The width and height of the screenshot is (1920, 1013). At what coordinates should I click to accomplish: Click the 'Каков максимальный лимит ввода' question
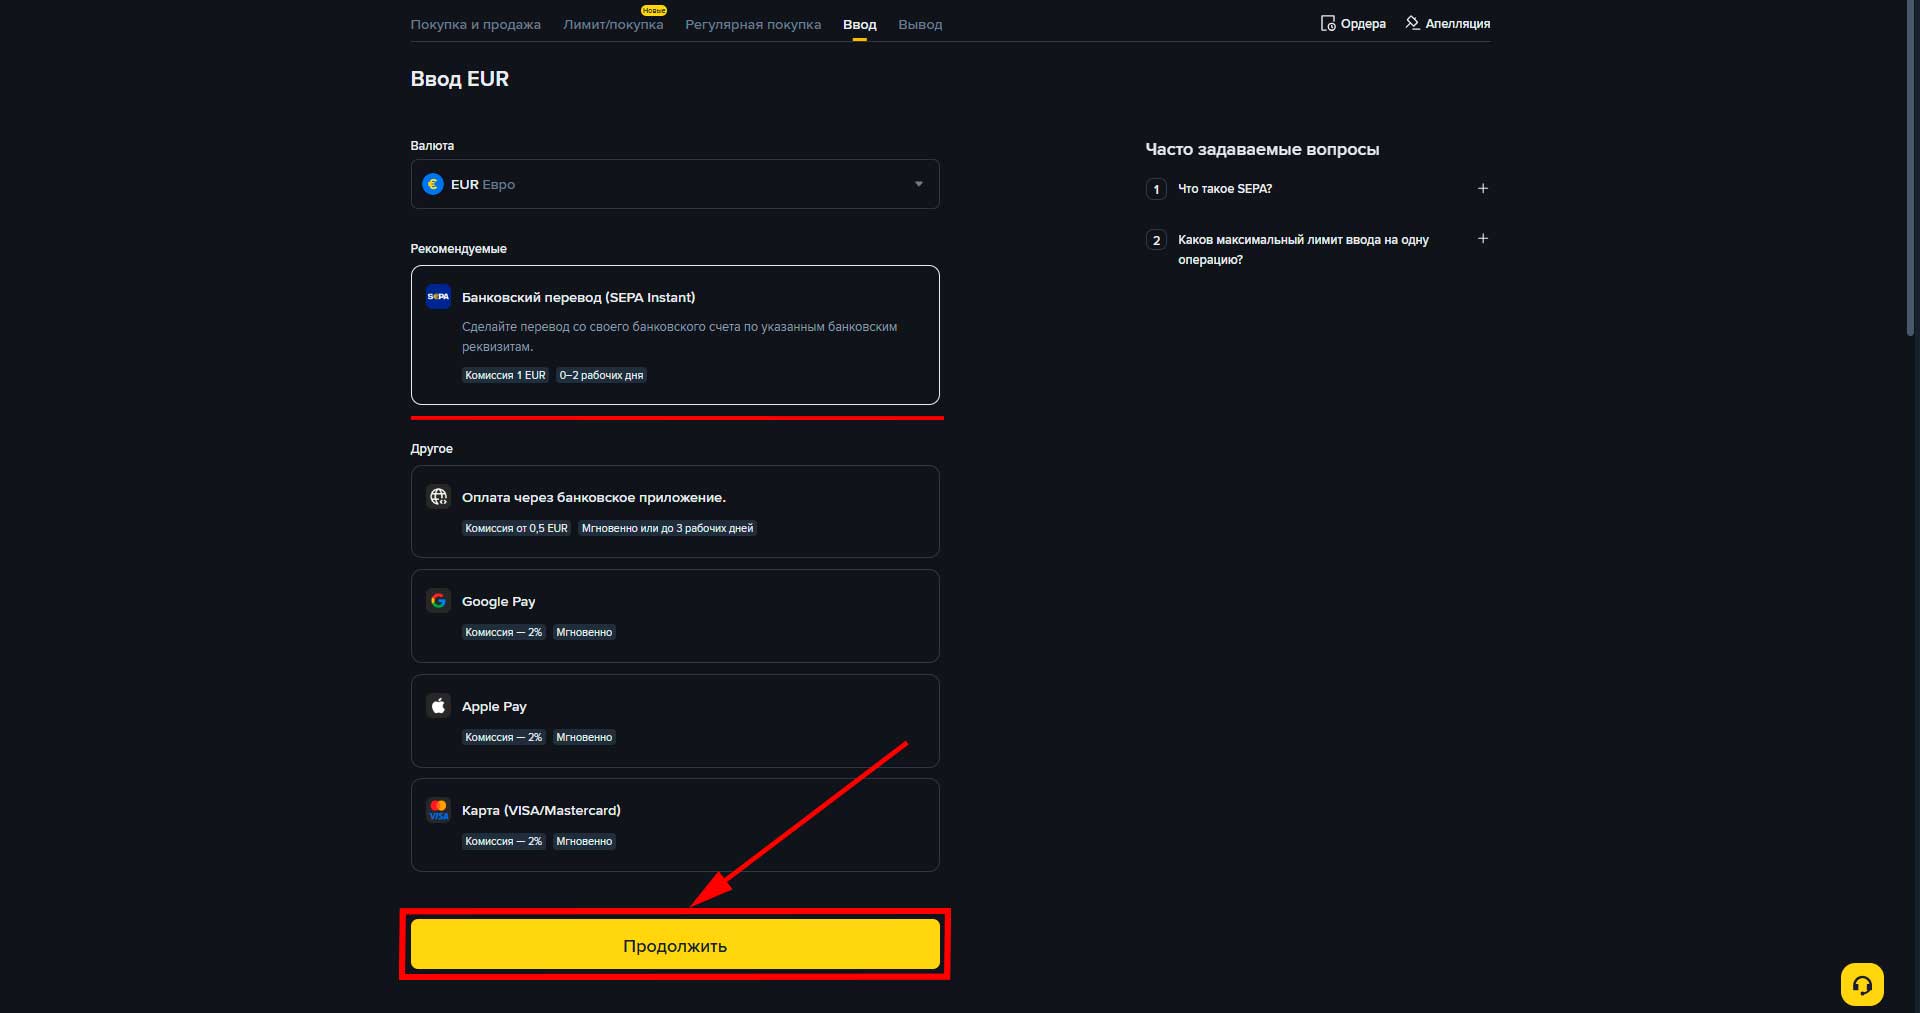[1303, 249]
